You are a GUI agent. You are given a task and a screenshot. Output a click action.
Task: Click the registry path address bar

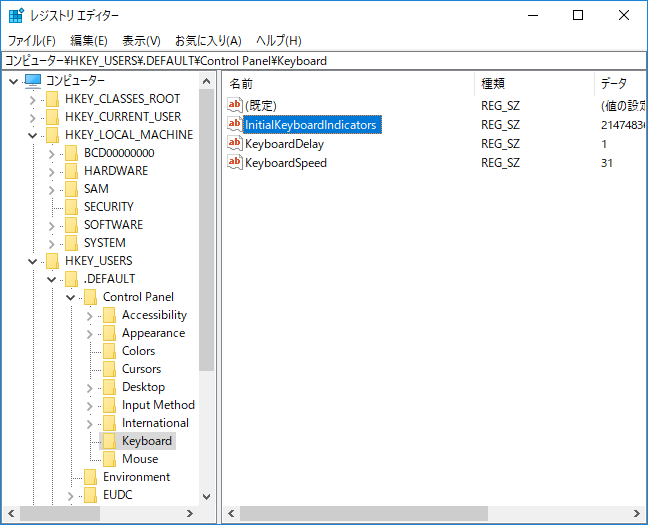324,61
